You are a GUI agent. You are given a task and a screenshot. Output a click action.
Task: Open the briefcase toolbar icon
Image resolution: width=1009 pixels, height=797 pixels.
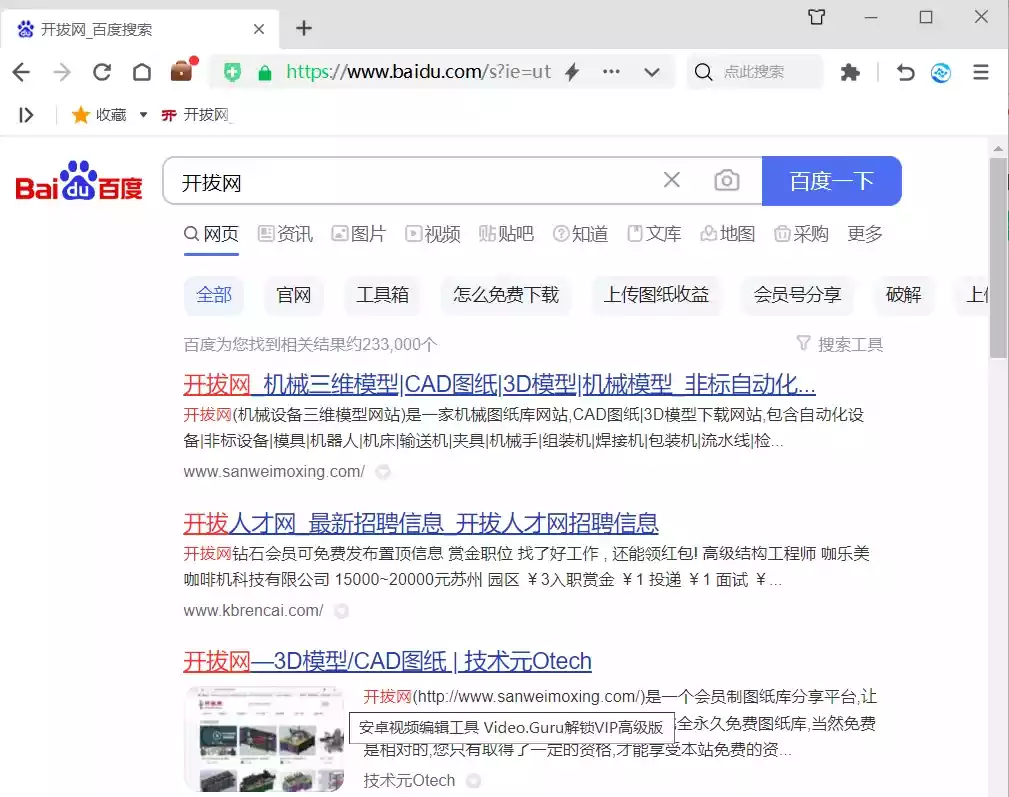point(183,70)
